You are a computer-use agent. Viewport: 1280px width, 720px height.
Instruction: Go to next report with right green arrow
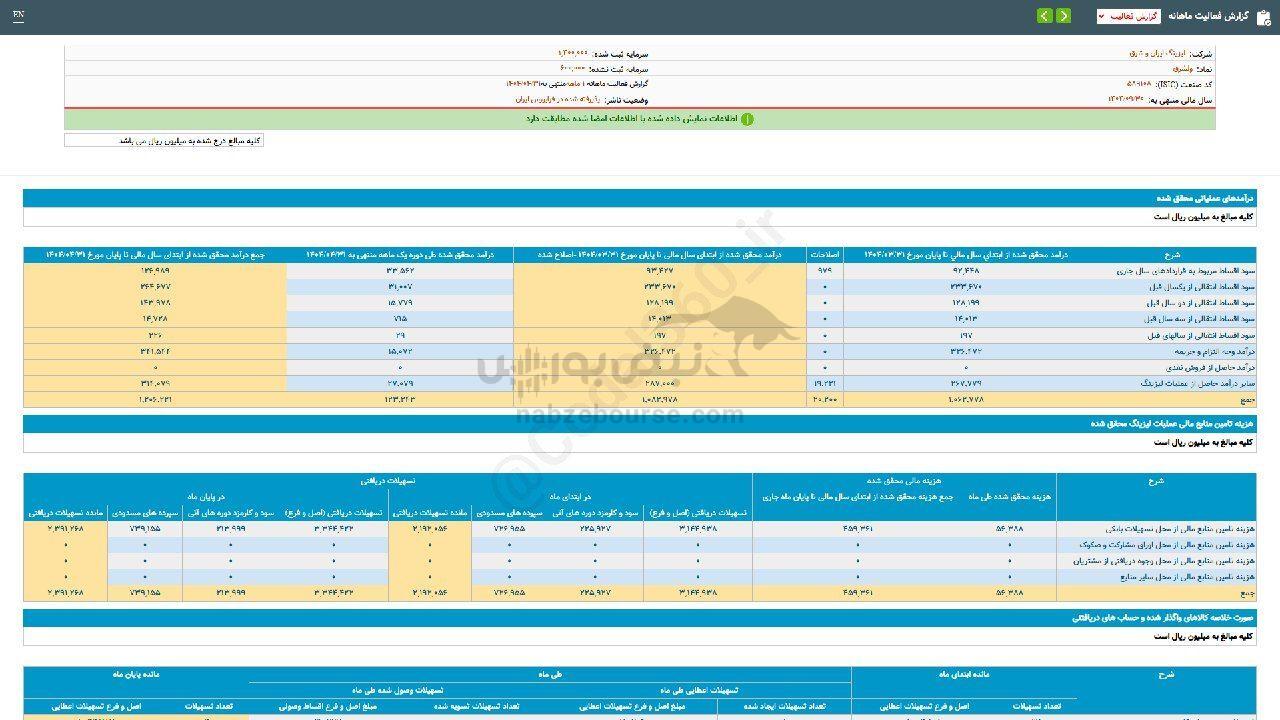click(1063, 16)
